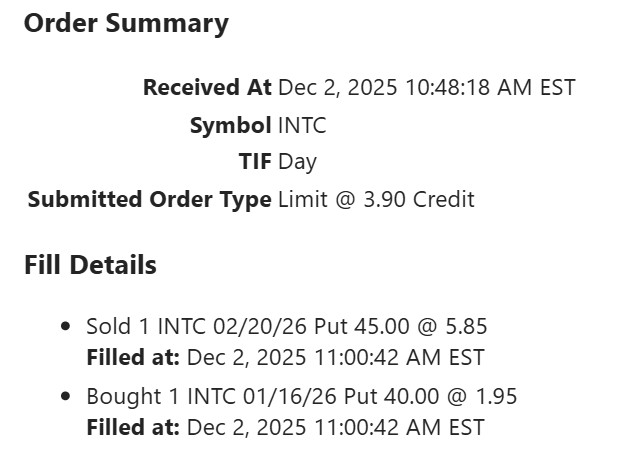Click the Filled at label under Bought fill
The image size is (642, 473).
point(133,427)
